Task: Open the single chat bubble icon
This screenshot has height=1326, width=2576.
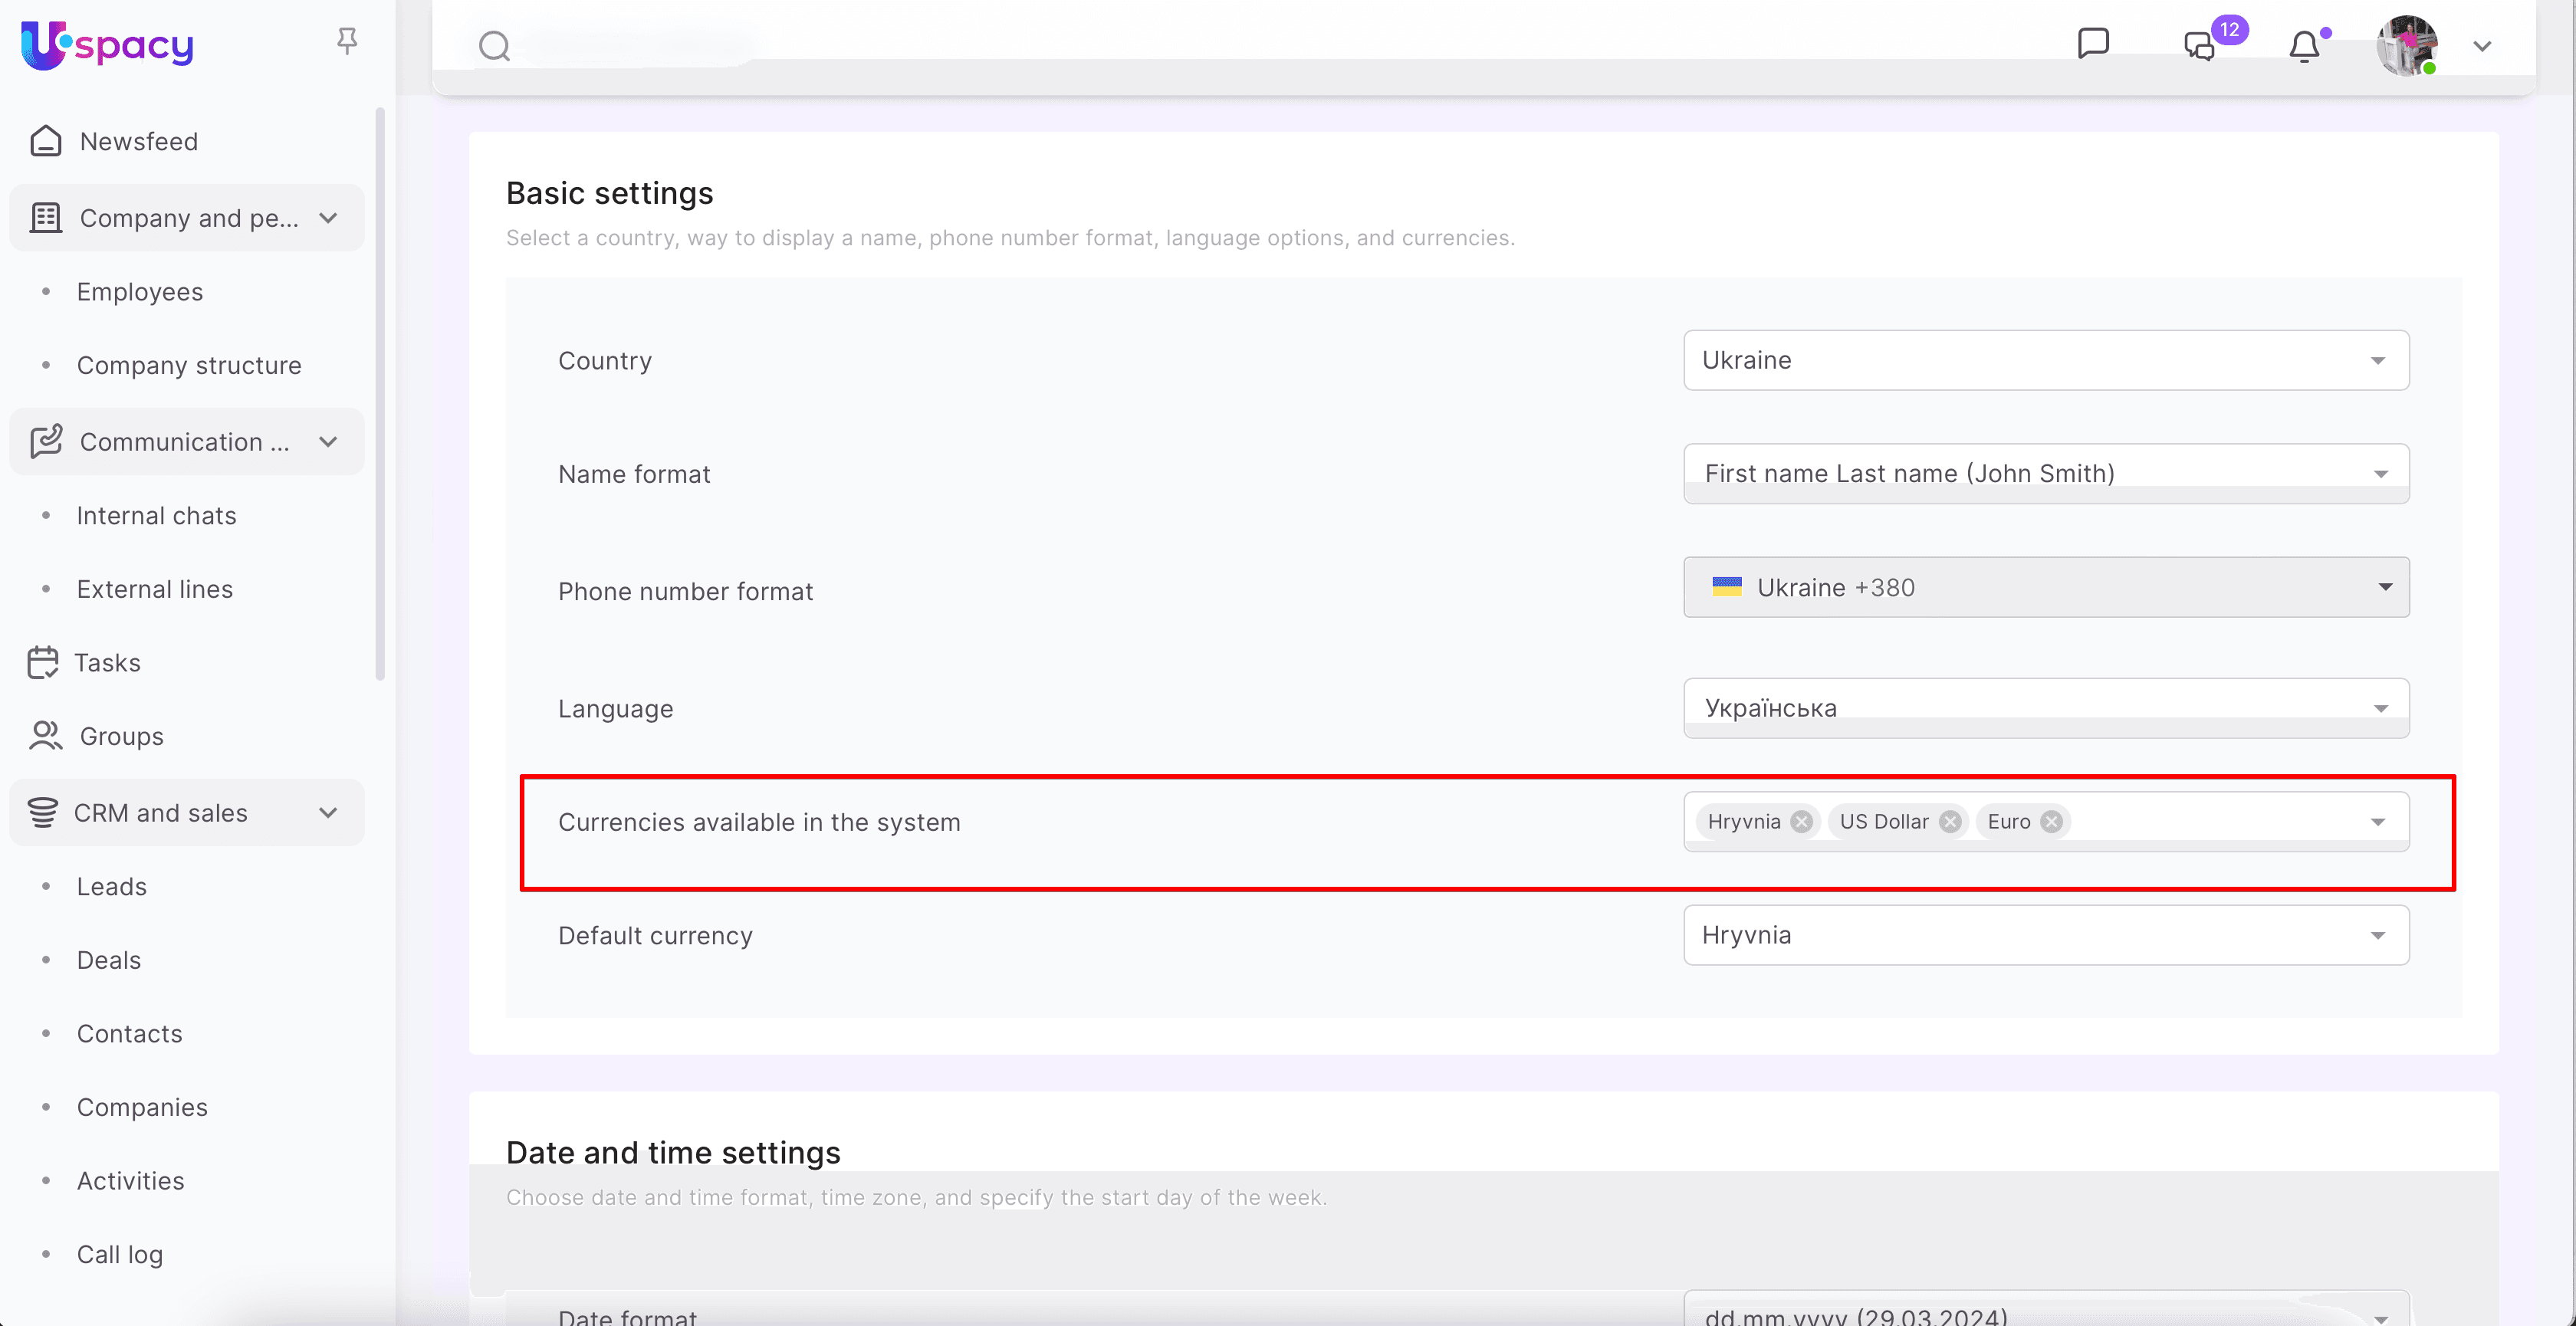Action: tap(2093, 44)
